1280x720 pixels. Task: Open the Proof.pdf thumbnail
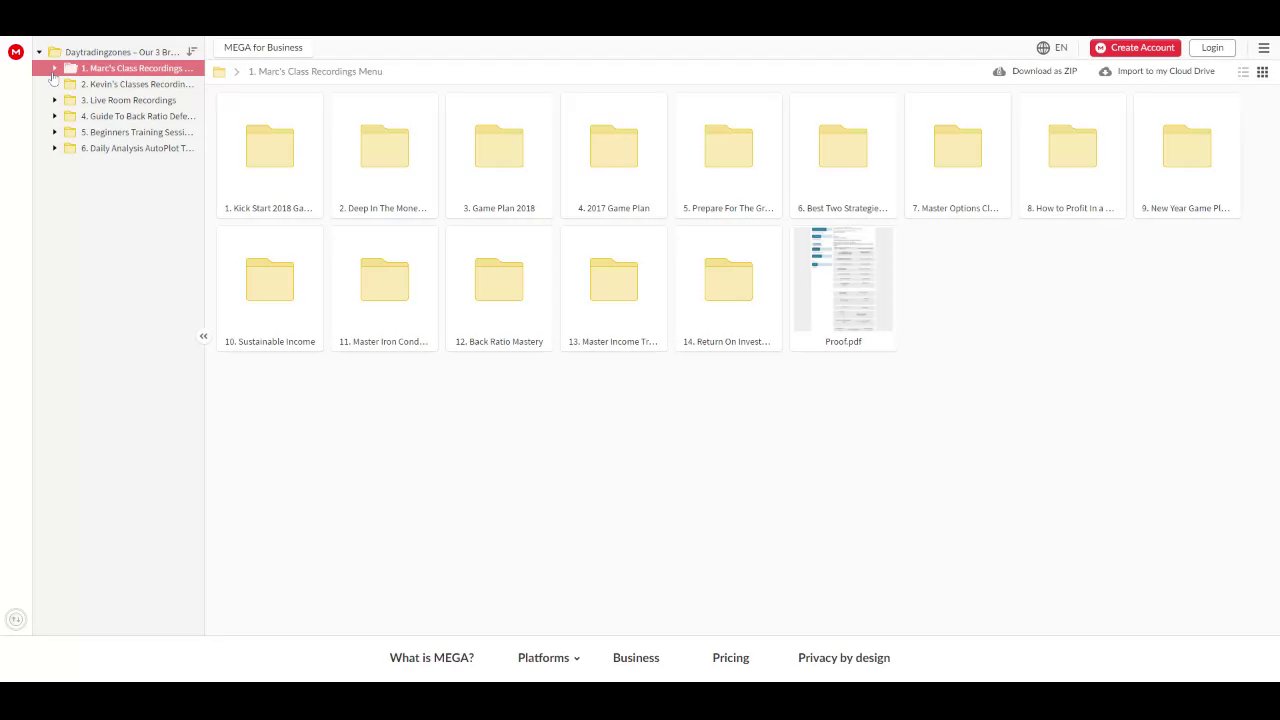843,279
